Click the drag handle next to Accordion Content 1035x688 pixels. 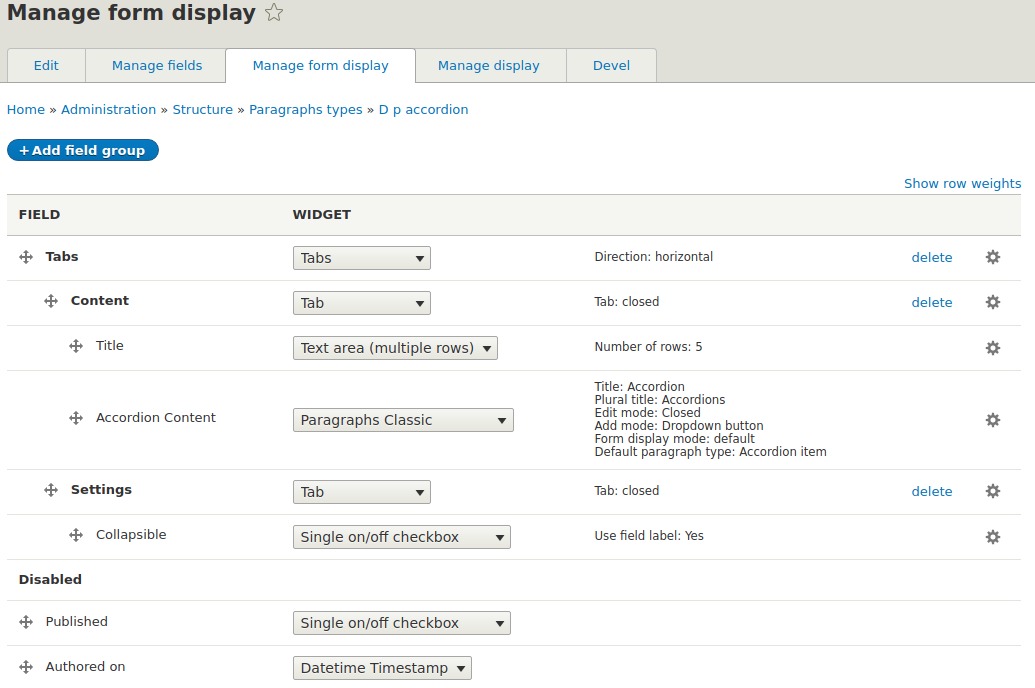75,418
